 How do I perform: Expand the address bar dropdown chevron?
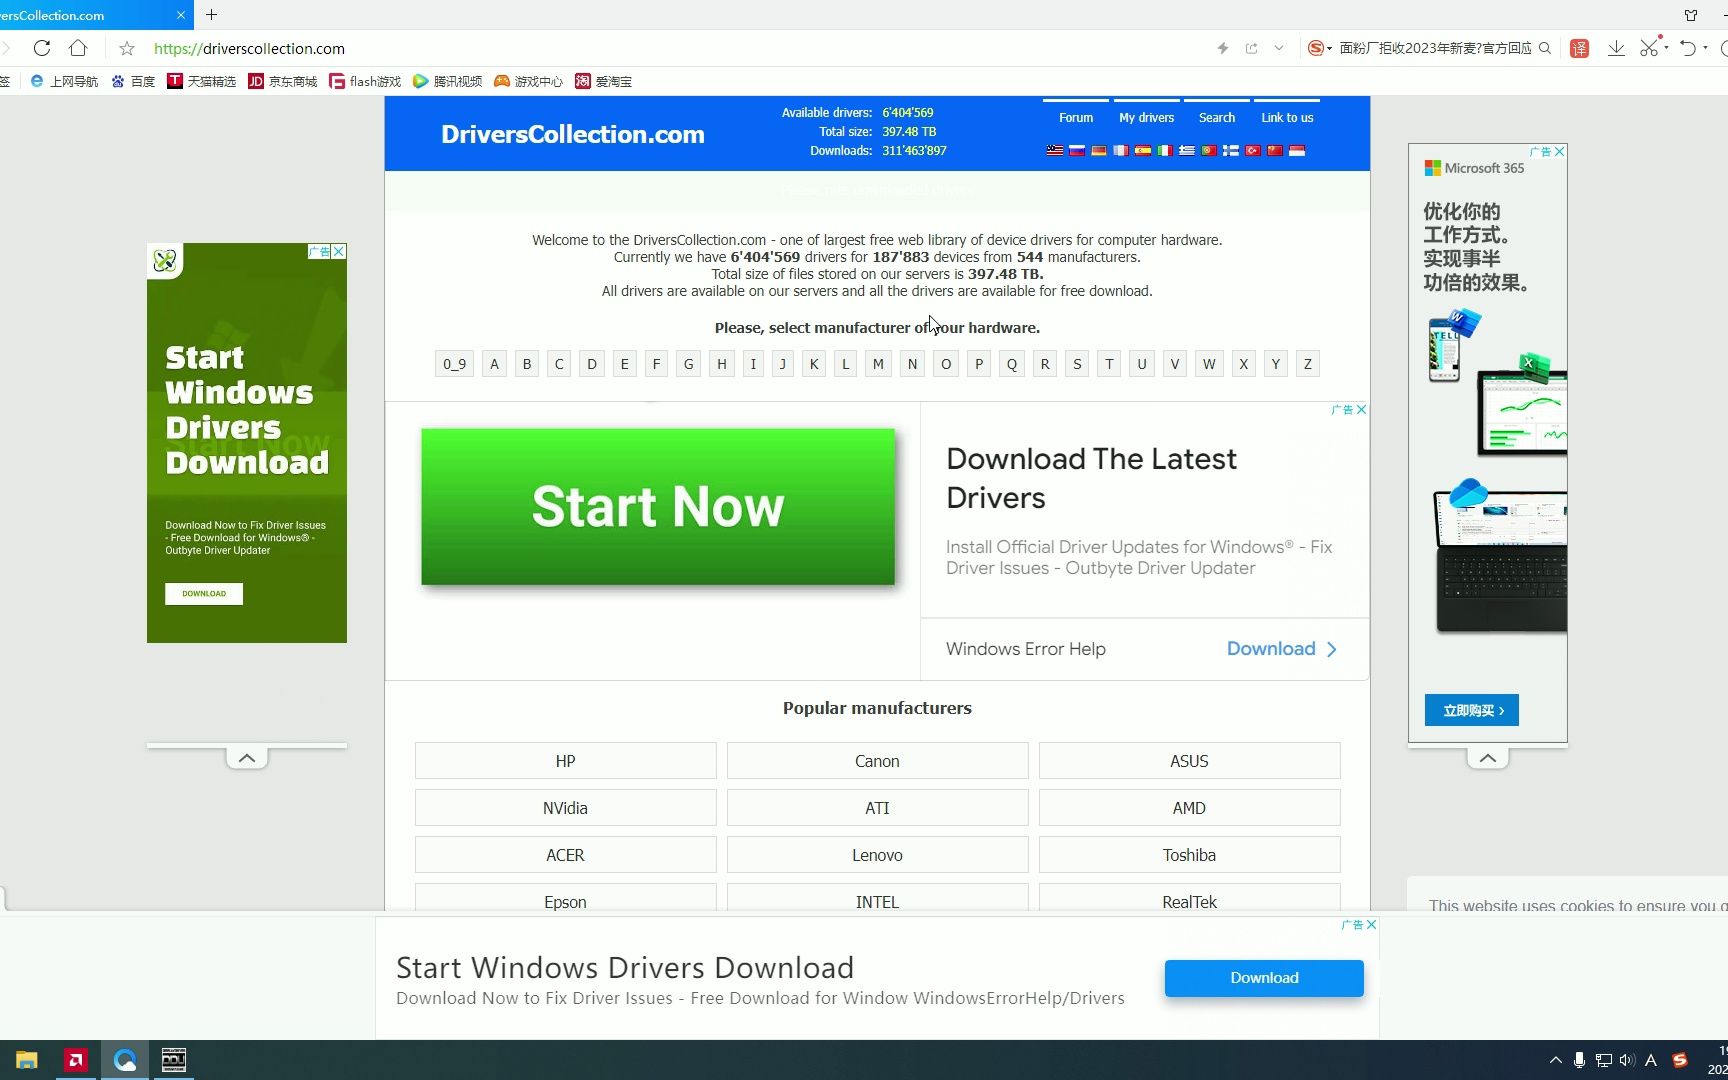[x=1279, y=48]
